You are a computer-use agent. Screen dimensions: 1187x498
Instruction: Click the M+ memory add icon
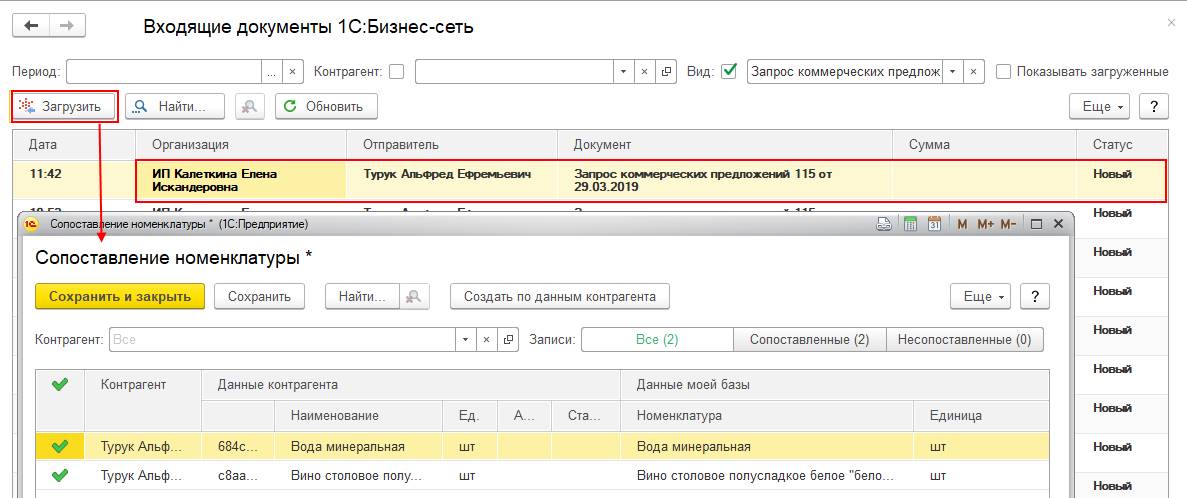pyautogui.click(x=984, y=224)
